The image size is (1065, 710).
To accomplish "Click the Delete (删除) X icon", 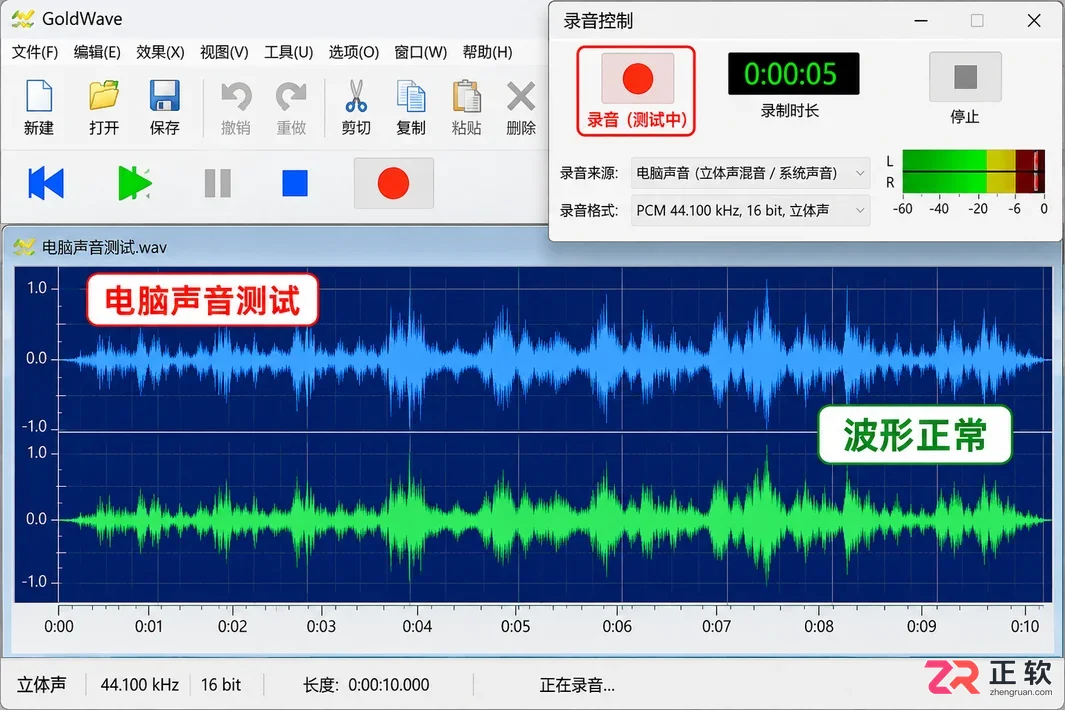I will (x=521, y=96).
